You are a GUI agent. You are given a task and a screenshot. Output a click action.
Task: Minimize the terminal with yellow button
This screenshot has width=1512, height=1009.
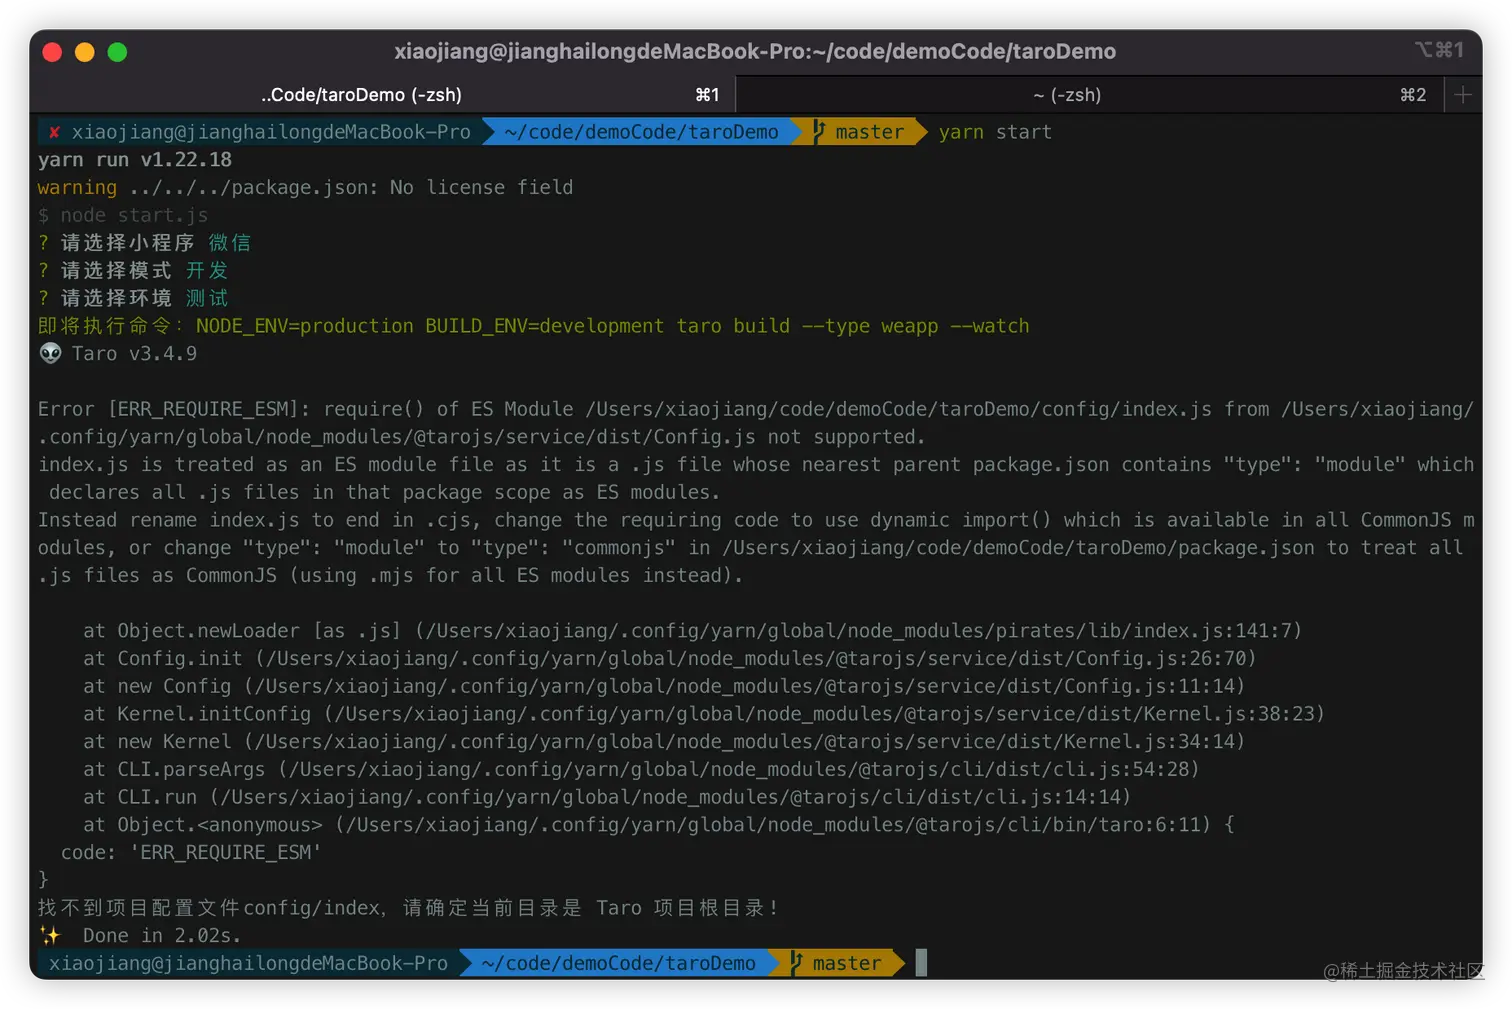(85, 52)
